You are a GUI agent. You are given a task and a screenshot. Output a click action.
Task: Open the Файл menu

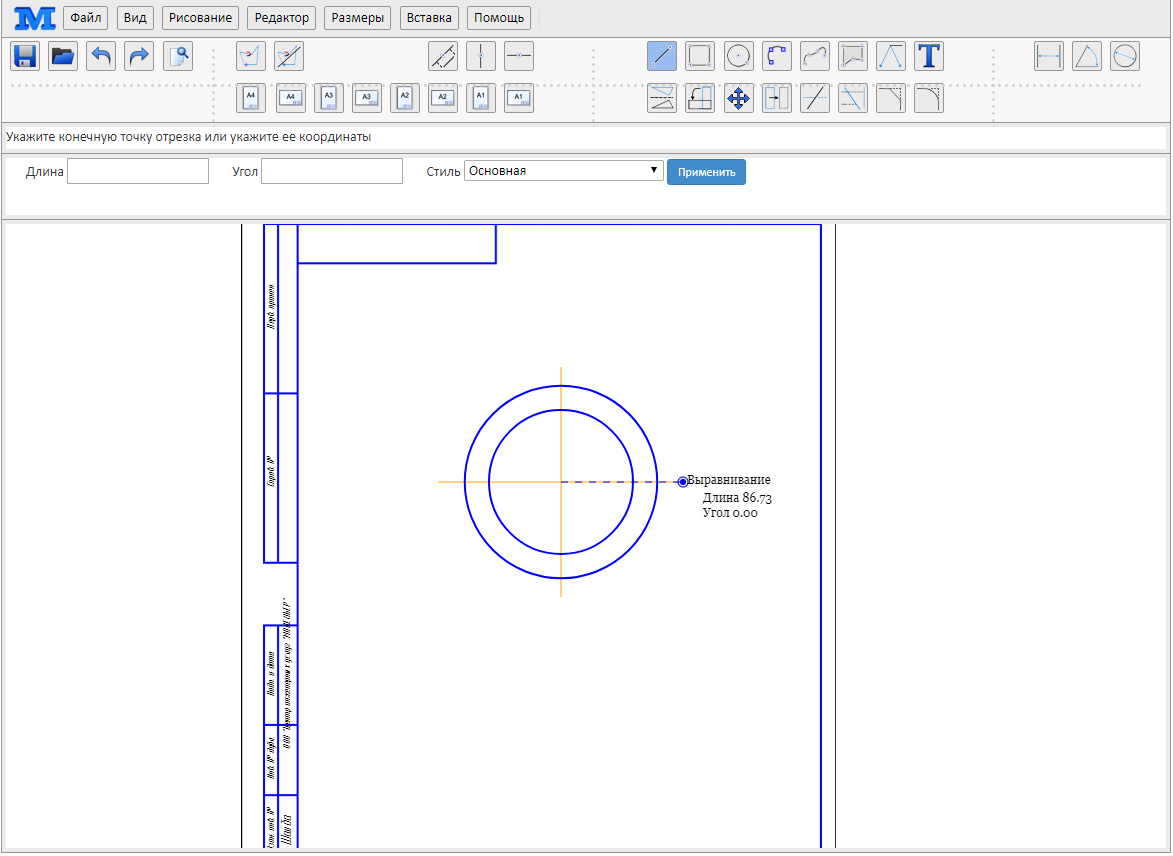point(87,18)
